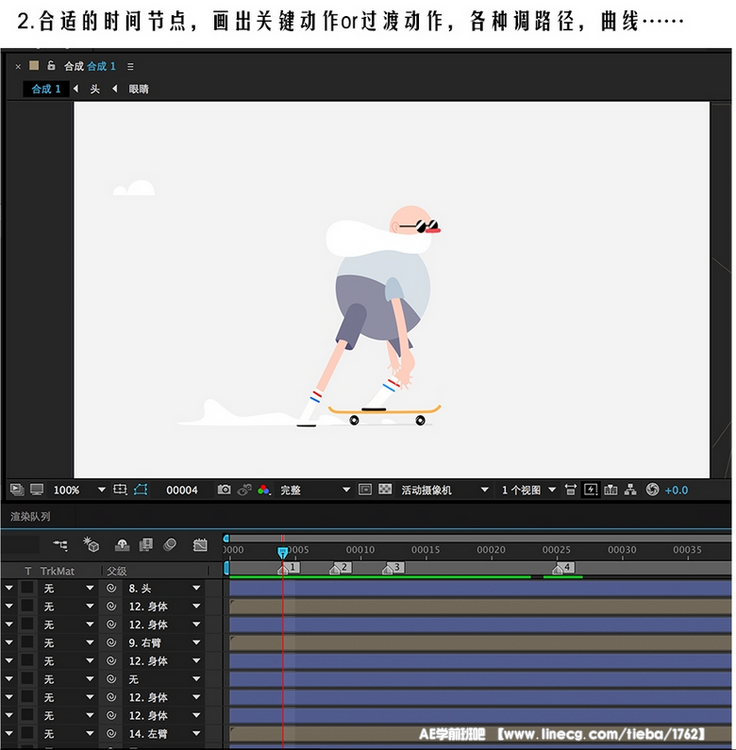The width and height of the screenshot is (736, 750).
Task: Open the composition flowchart icon
Action: [631, 490]
